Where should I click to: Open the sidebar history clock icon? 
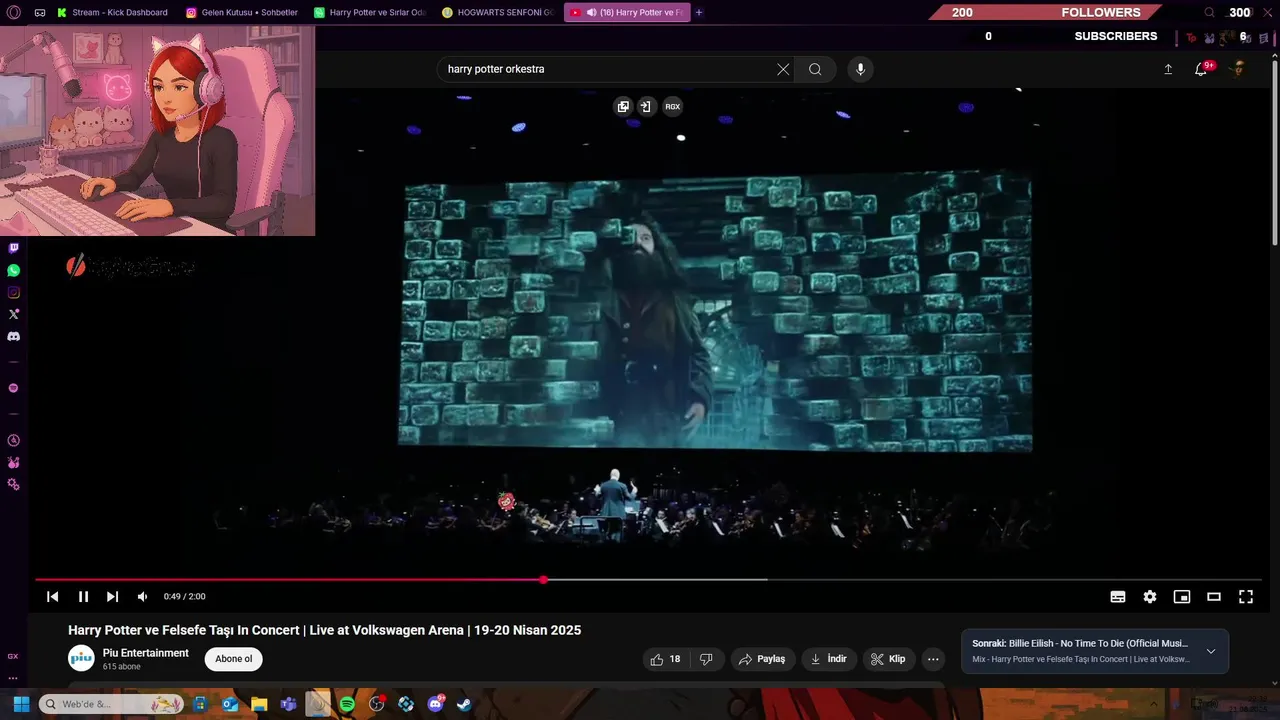pos(13,440)
